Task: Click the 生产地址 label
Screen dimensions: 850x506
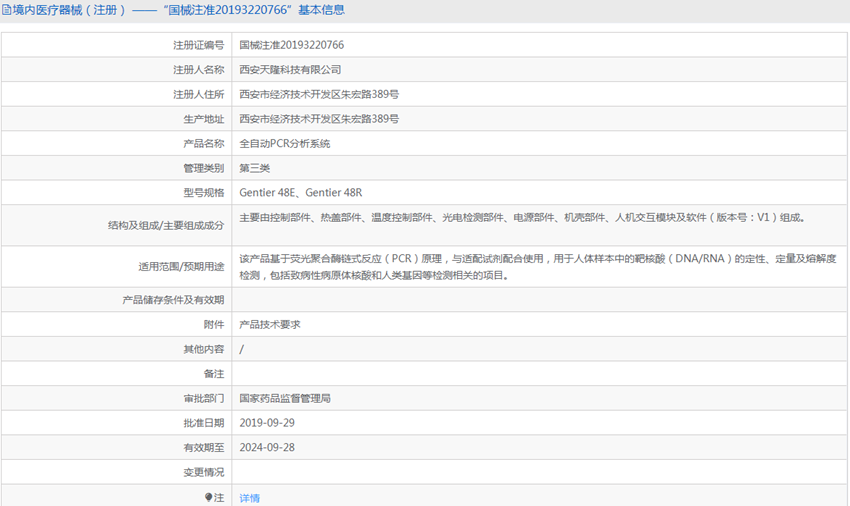Action: (x=203, y=119)
